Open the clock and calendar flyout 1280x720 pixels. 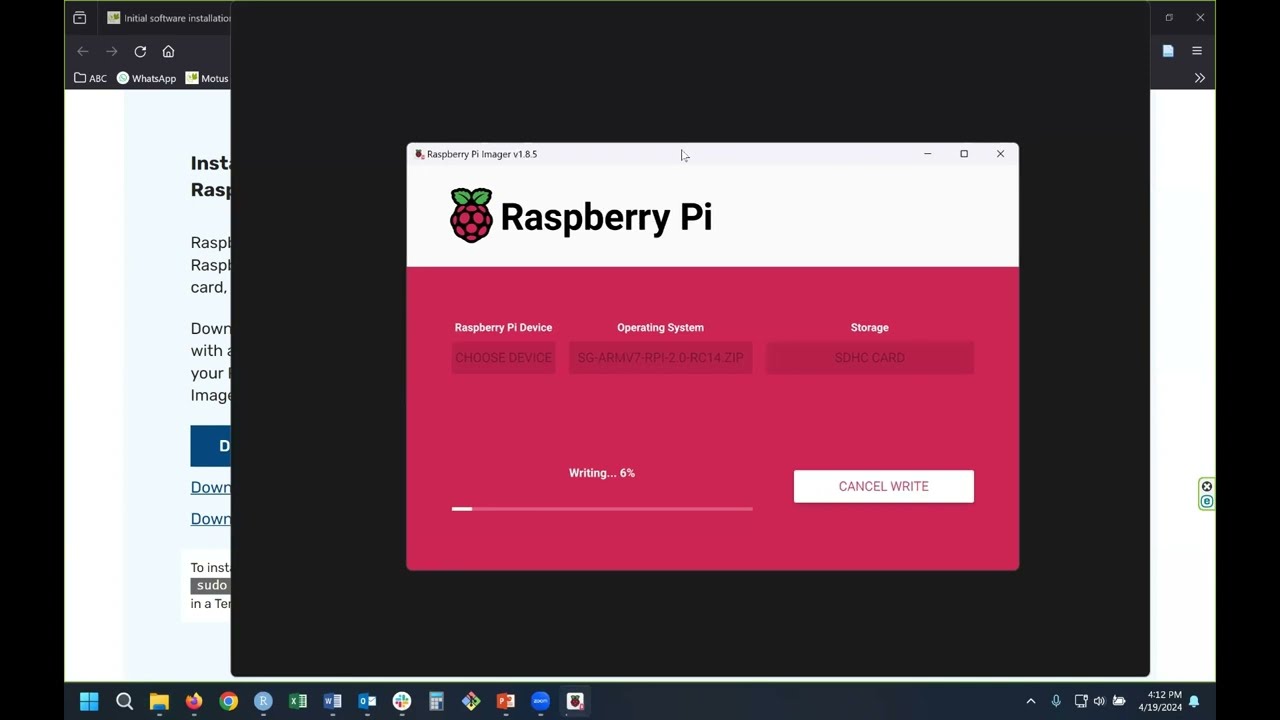tap(1160, 701)
